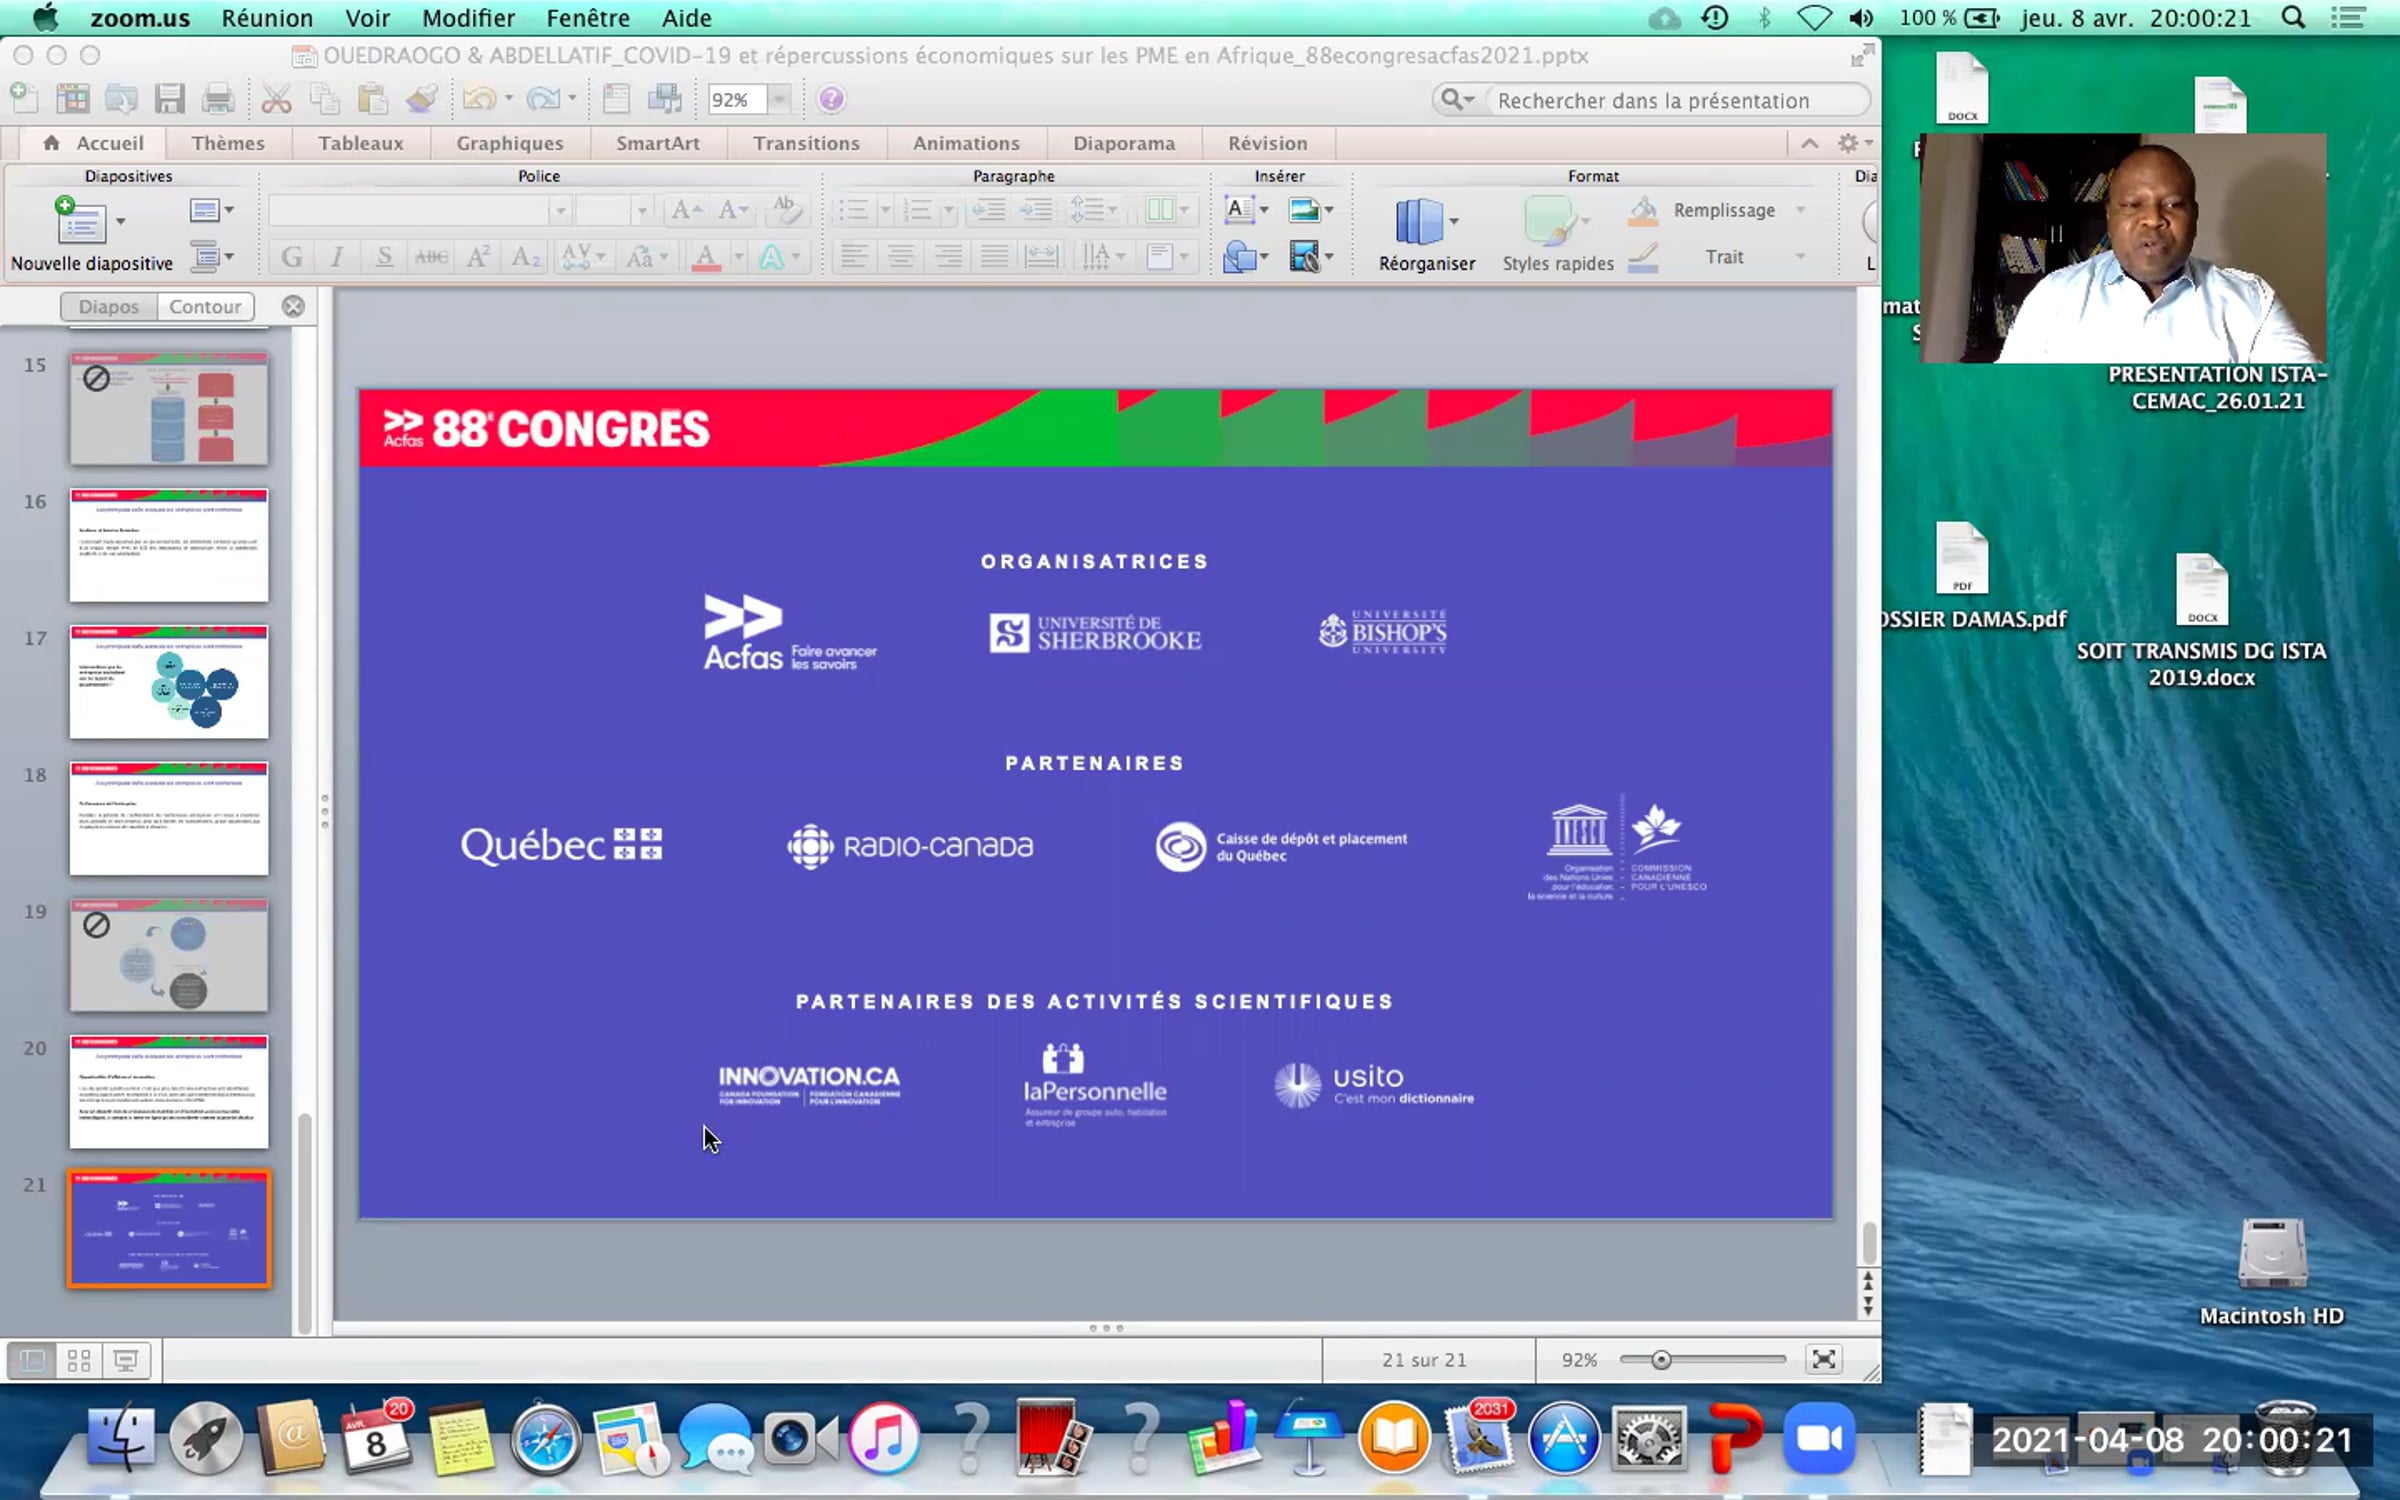Switch to the Contour pane tab
Viewport: 2400px width, 1500px height.
(x=205, y=306)
